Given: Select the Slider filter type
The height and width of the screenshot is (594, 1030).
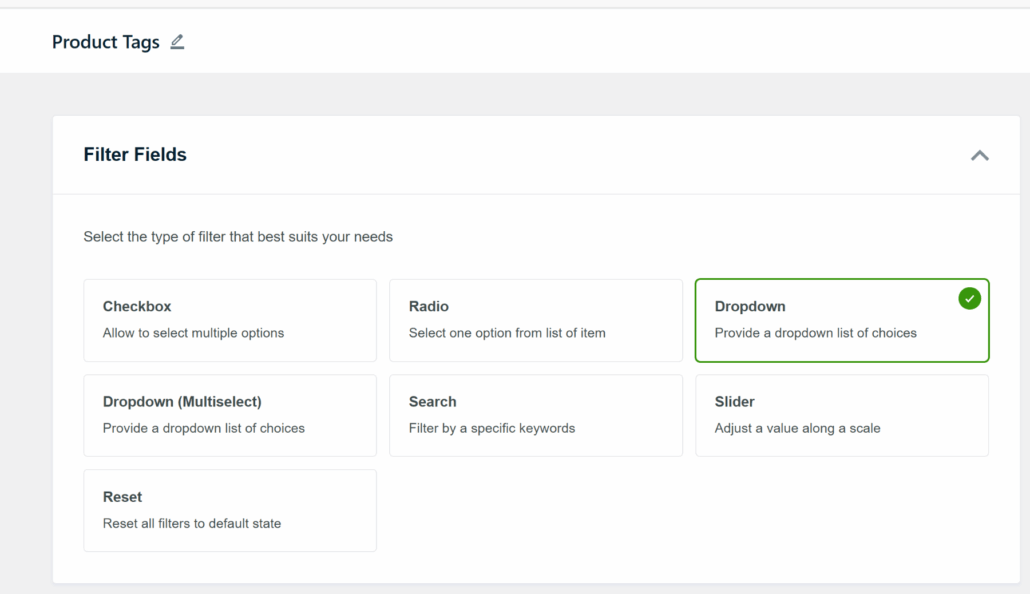Looking at the screenshot, I should (x=841, y=415).
